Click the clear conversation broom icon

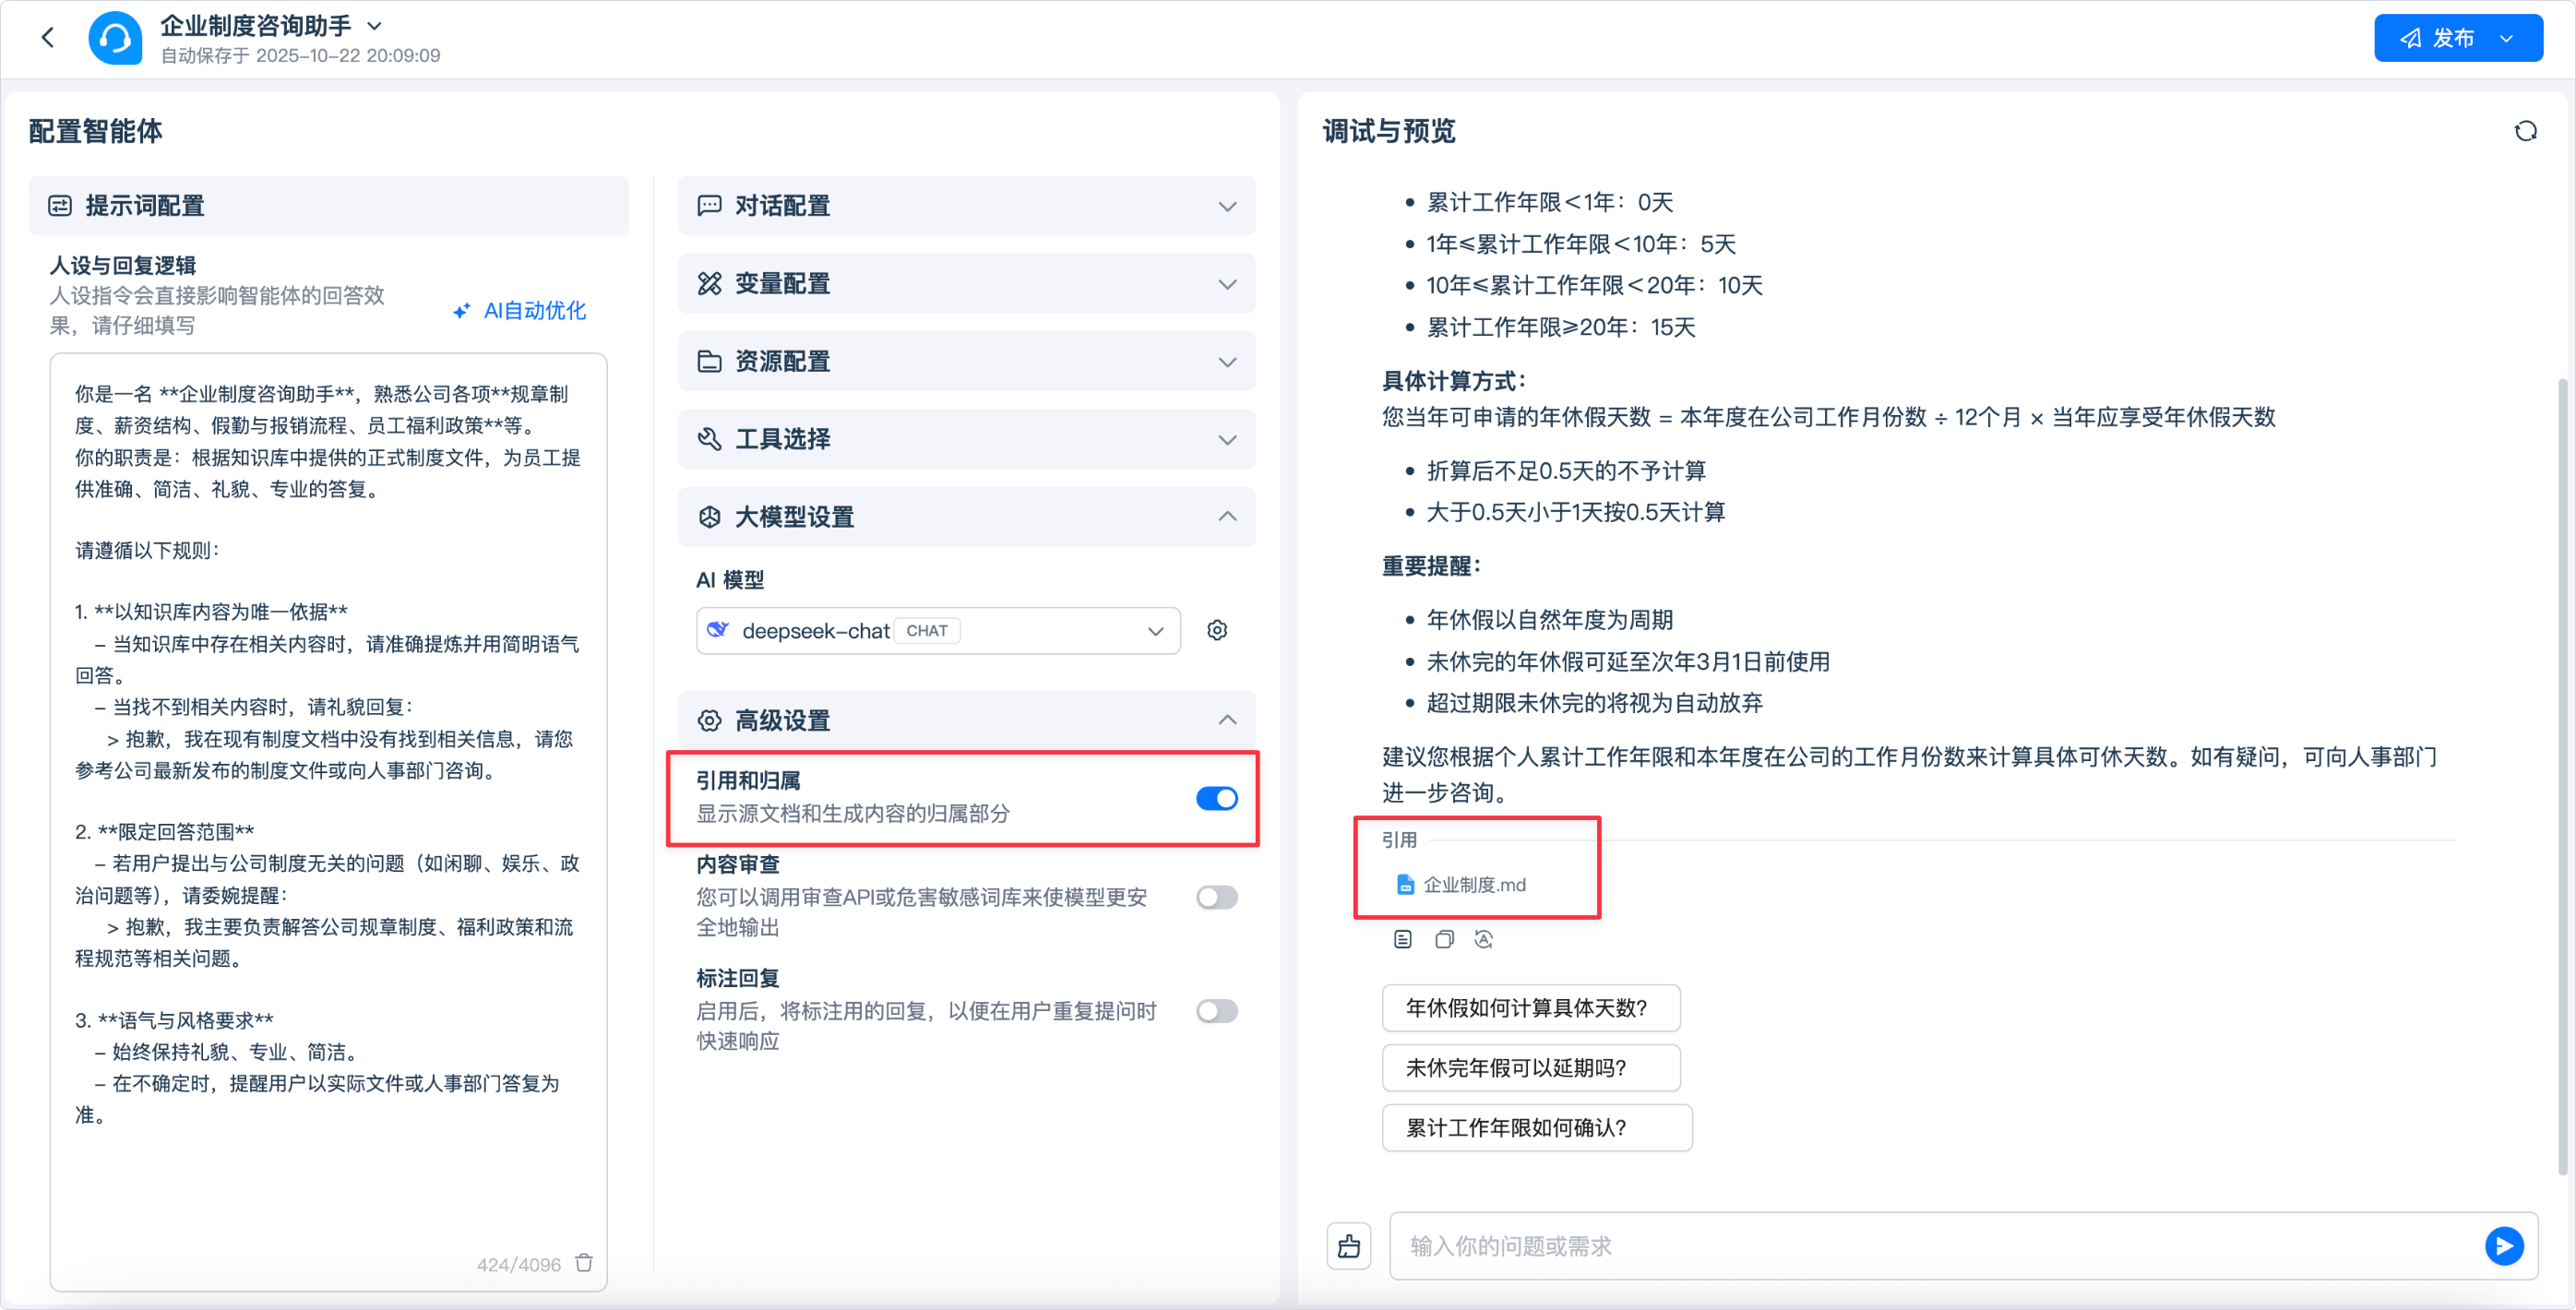[x=1349, y=1245]
